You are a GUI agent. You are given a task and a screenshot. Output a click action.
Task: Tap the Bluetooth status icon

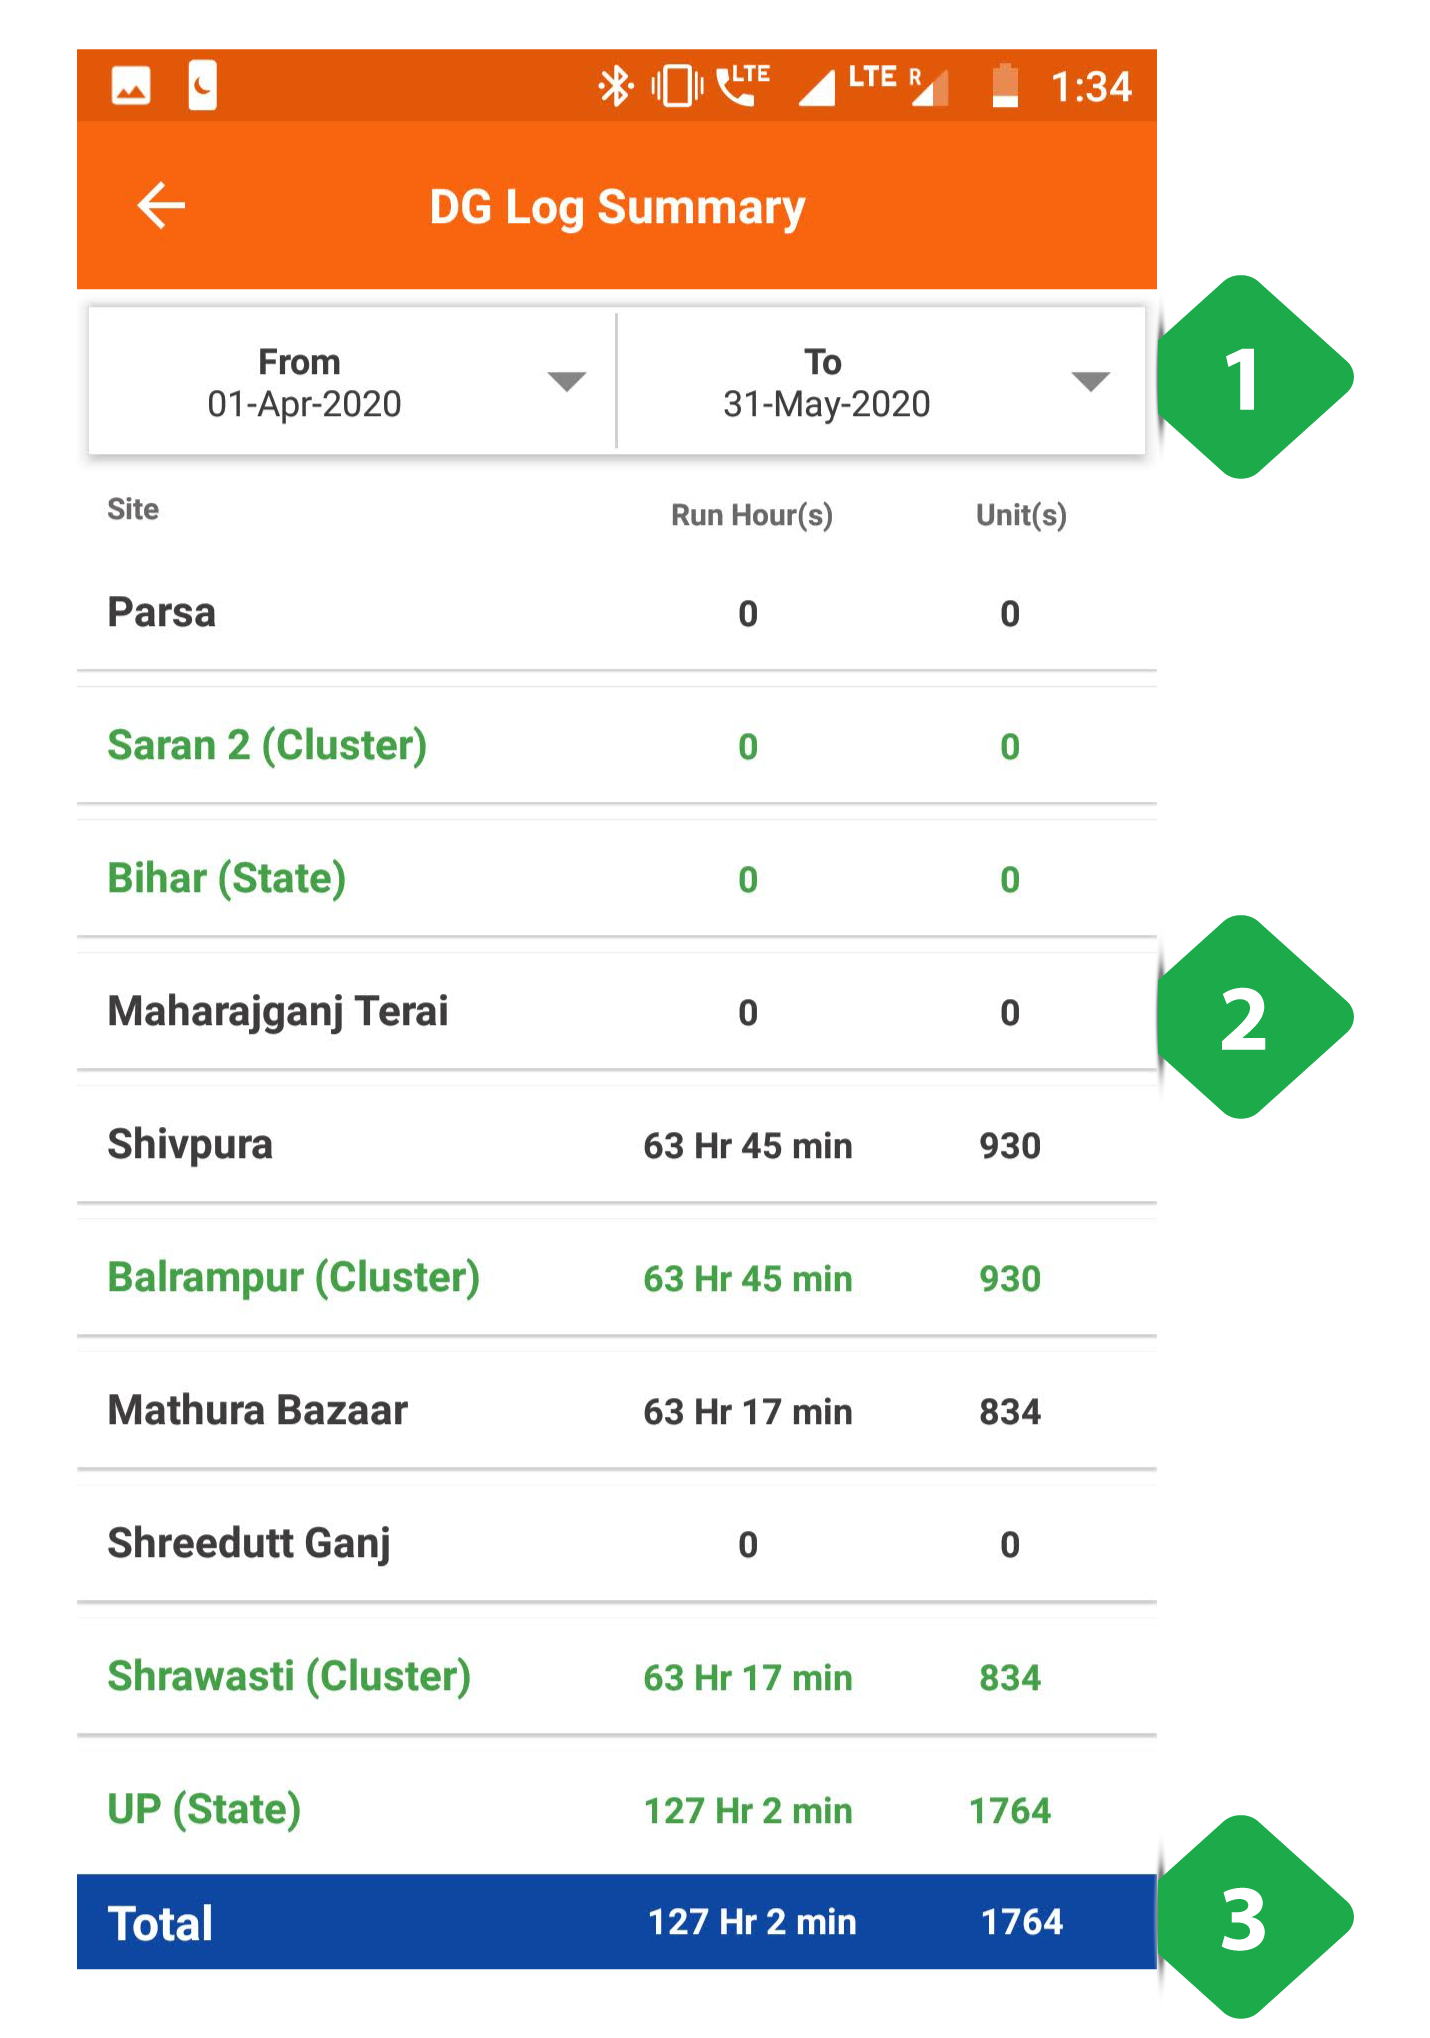point(615,86)
